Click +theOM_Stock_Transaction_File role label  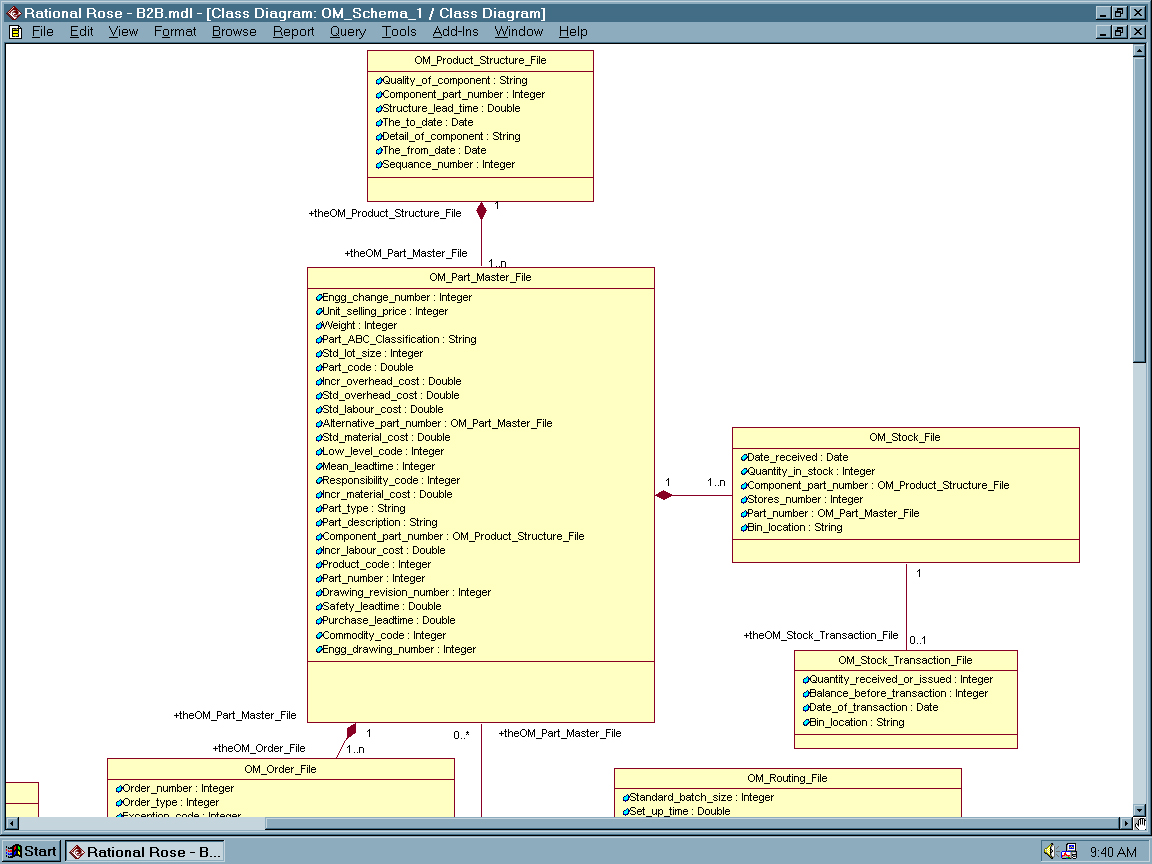[x=821, y=635]
